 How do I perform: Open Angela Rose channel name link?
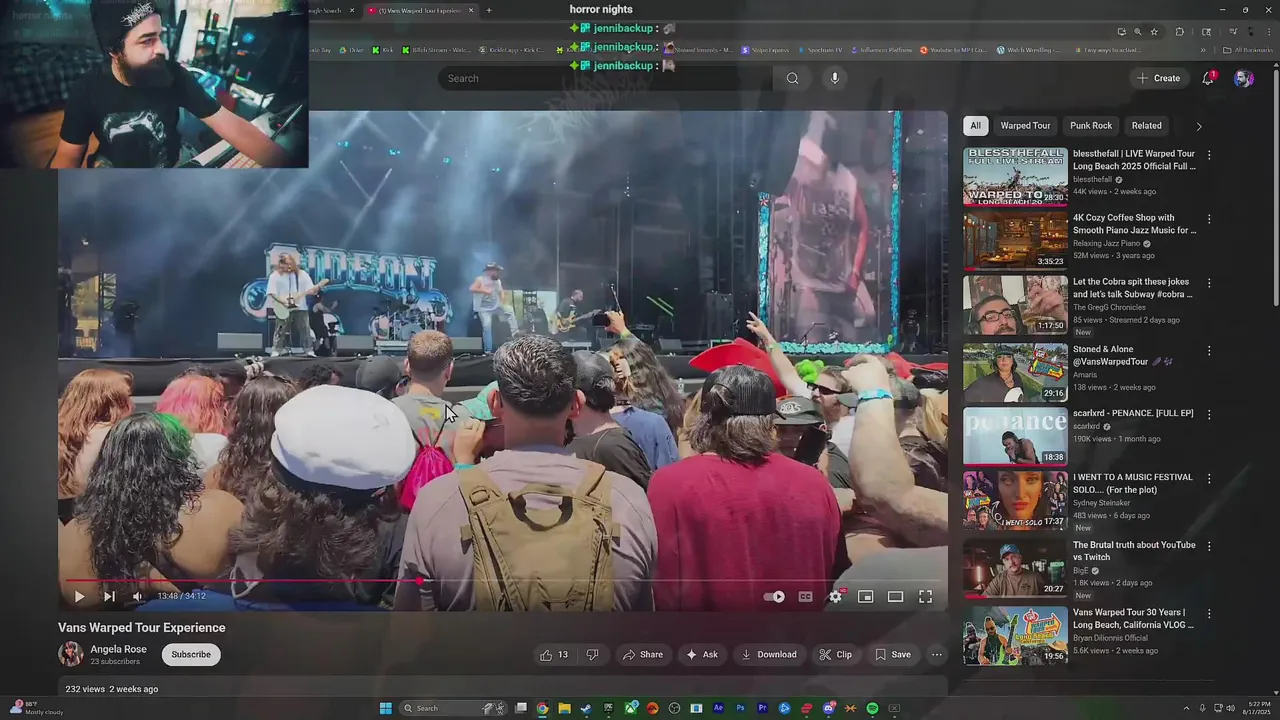coord(118,649)
